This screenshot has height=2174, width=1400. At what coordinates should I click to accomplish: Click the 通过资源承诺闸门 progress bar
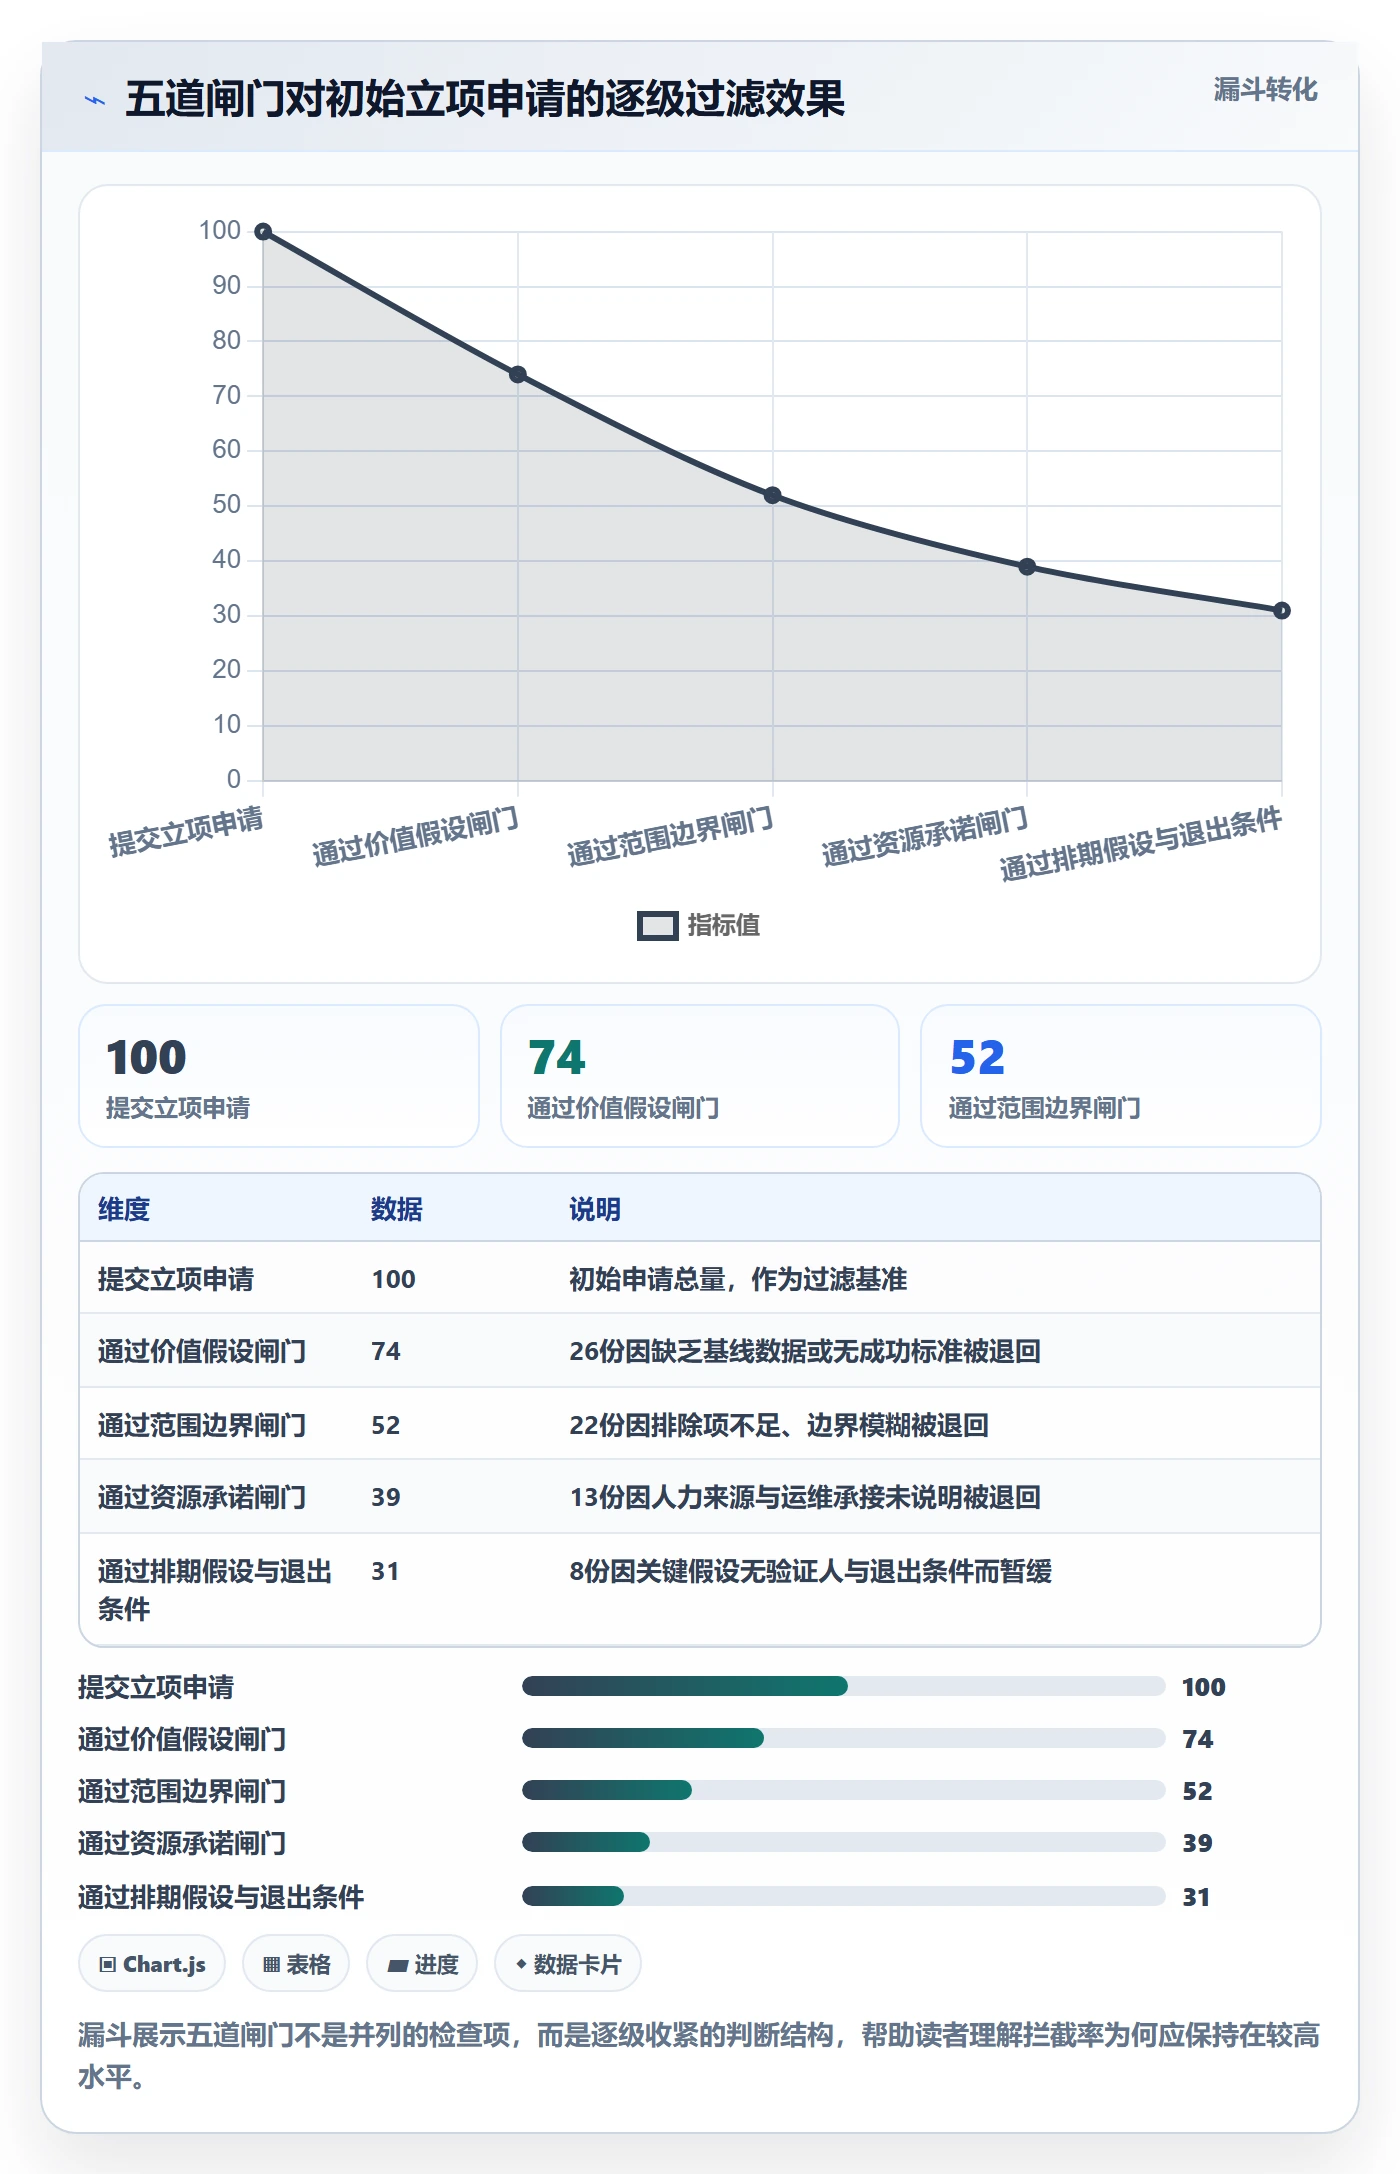pos(844,1843)
